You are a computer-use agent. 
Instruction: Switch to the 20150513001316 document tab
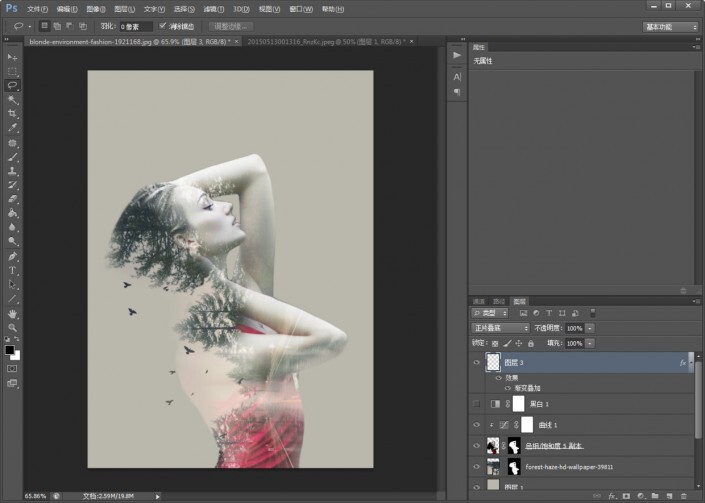[x=288, y=42]
